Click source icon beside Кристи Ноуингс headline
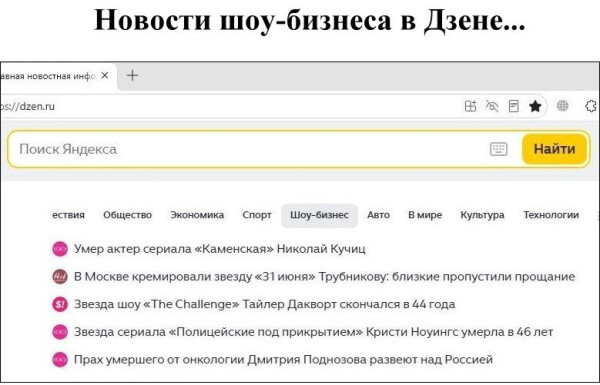The height and width of the screenshot is (385, 600). point(60,332)
